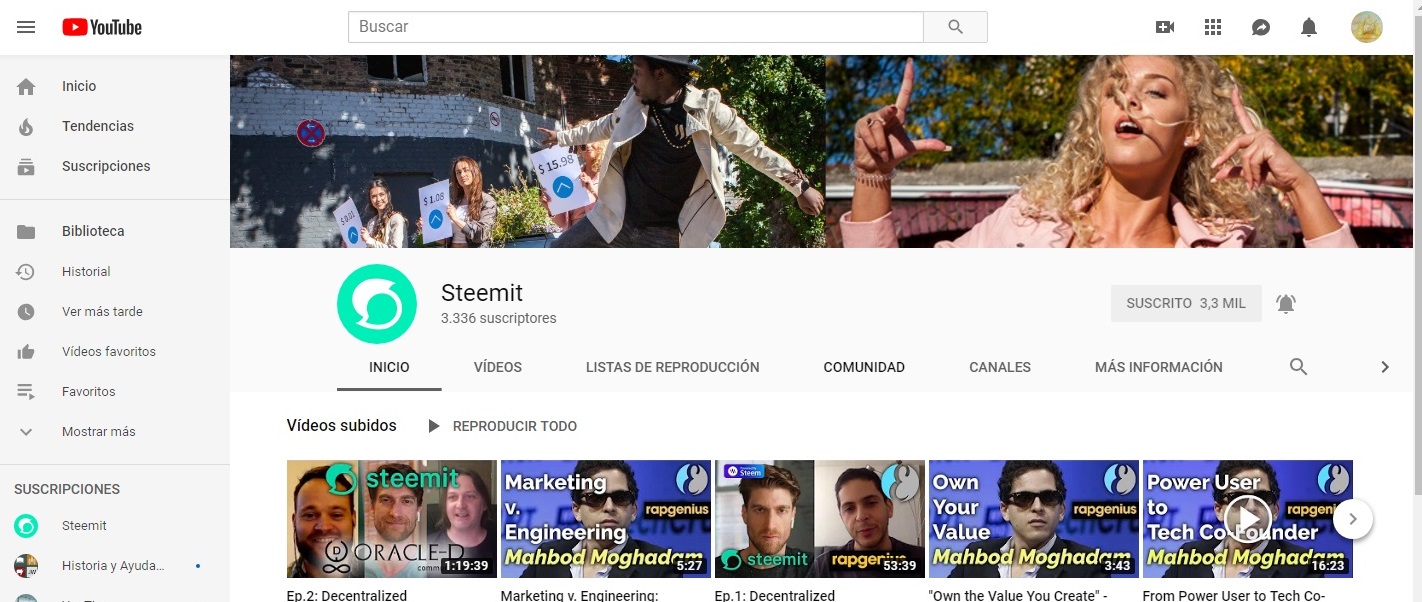Open Suscripciones in sidebar
1422x602 pixels.
(x=115, y=166)
